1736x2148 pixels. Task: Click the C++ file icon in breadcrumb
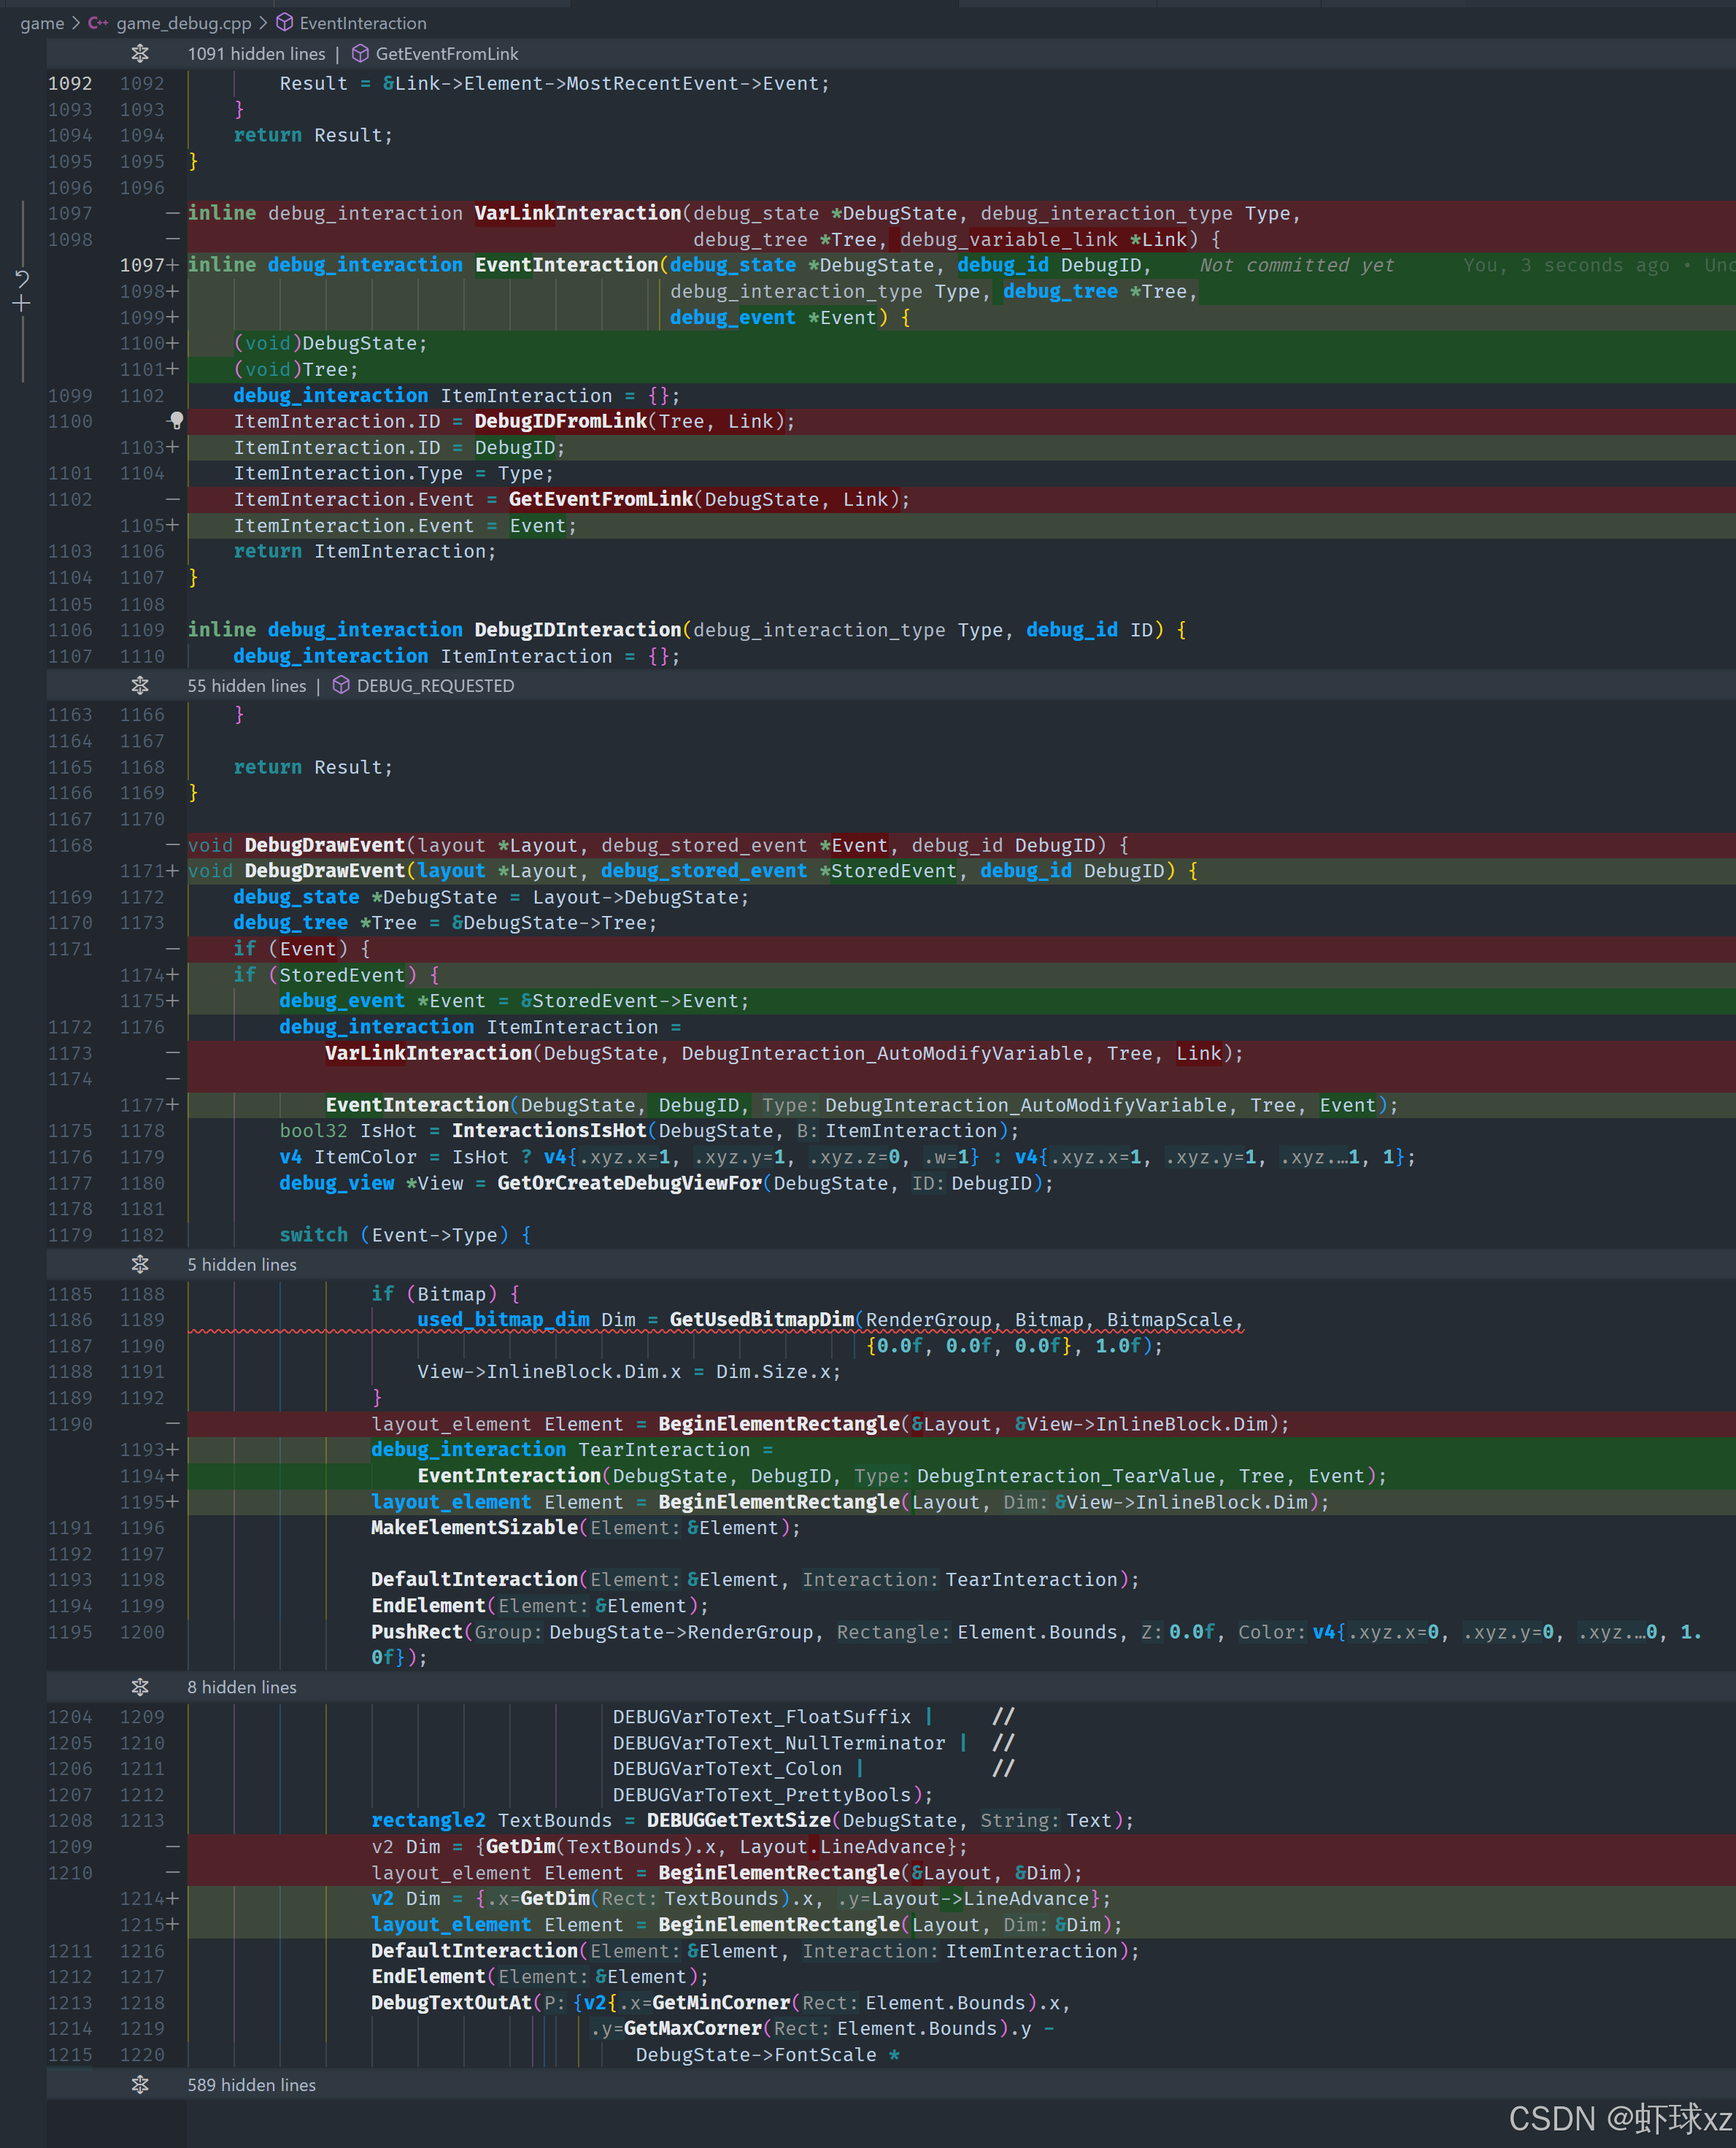98,23
